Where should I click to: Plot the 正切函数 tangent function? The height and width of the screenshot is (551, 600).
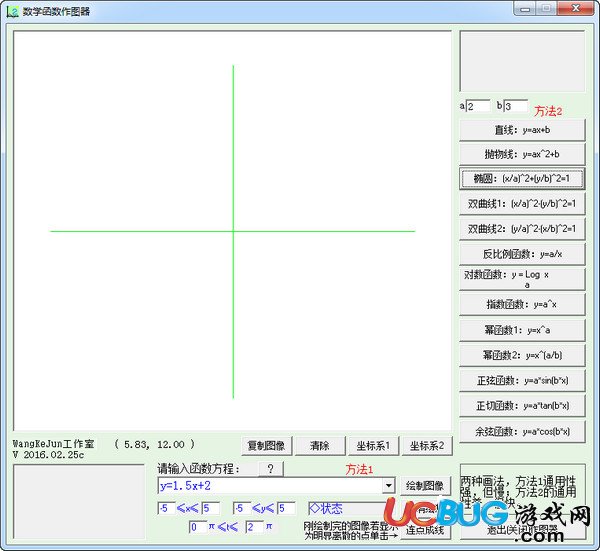point(522,406)
